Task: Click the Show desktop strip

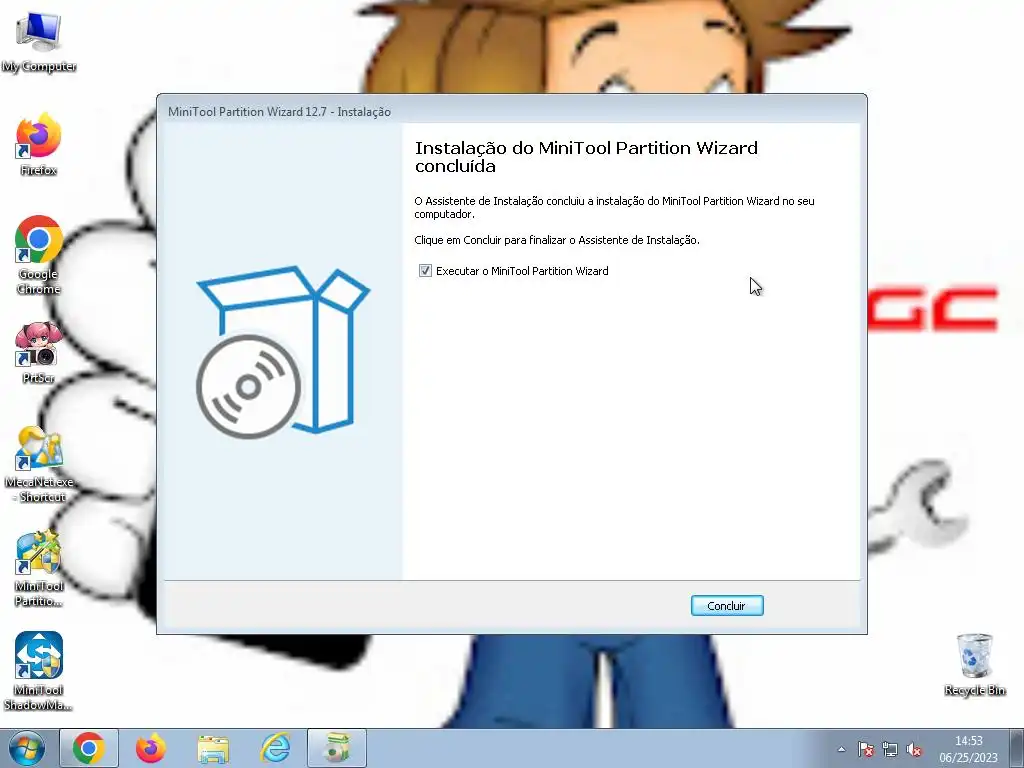Action: point(1017,748)
